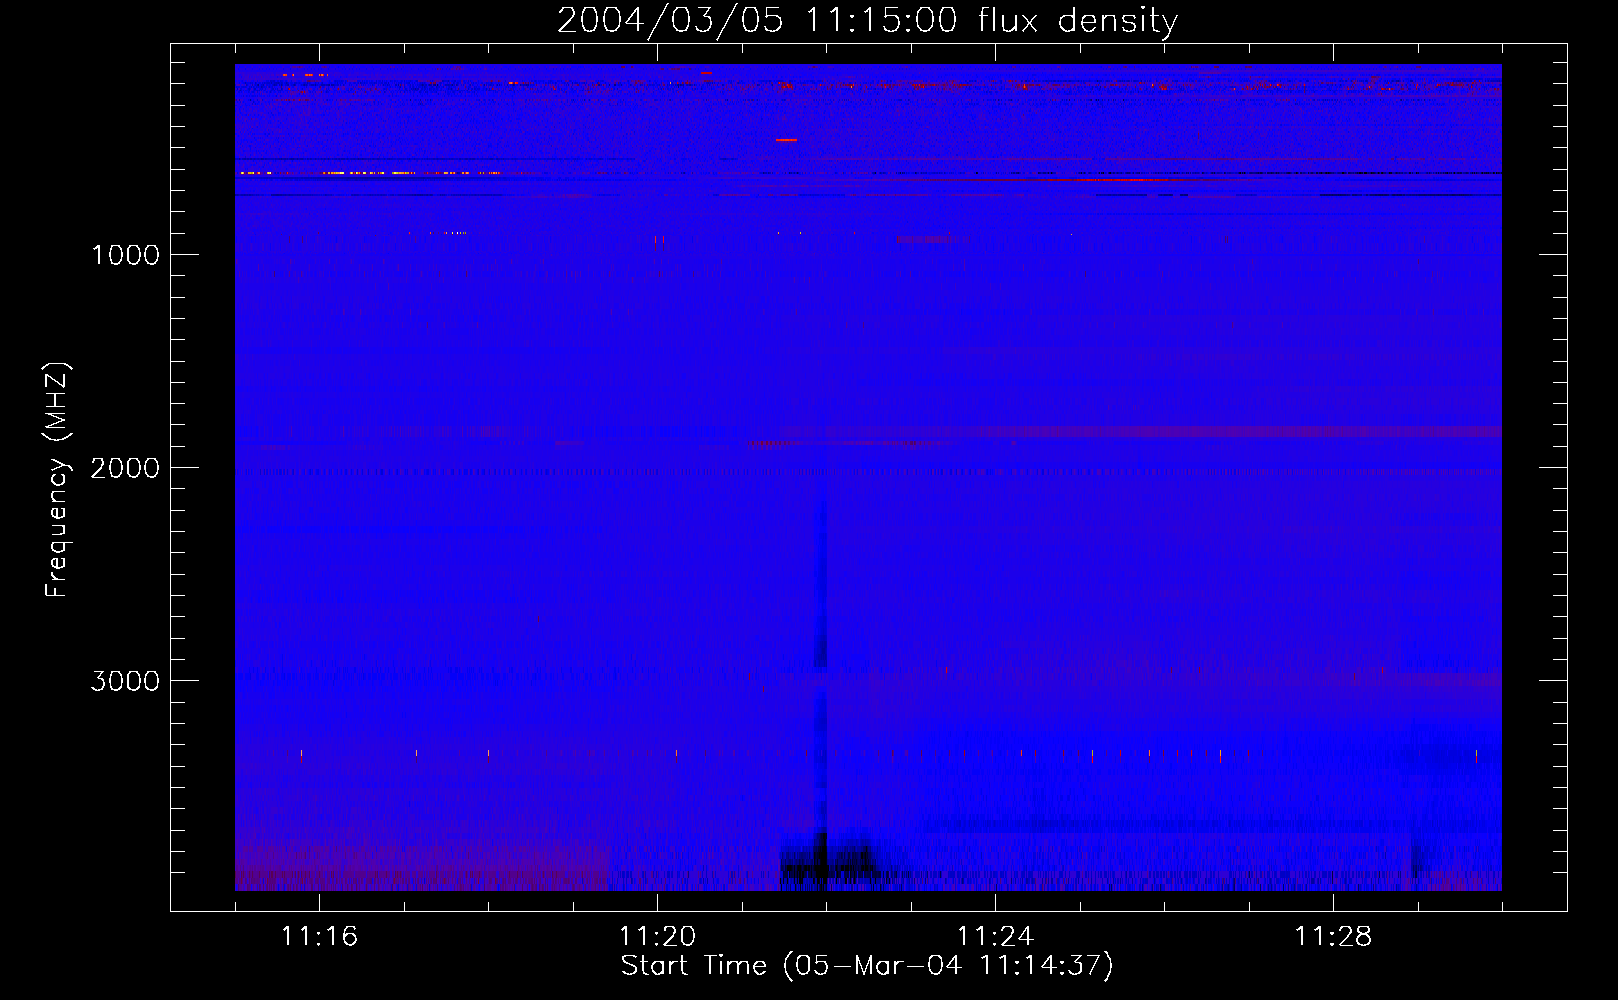This screenshot has width=1618, height=1000.
Task: Click the 11:16 time tick label
Action: point(319,937)
